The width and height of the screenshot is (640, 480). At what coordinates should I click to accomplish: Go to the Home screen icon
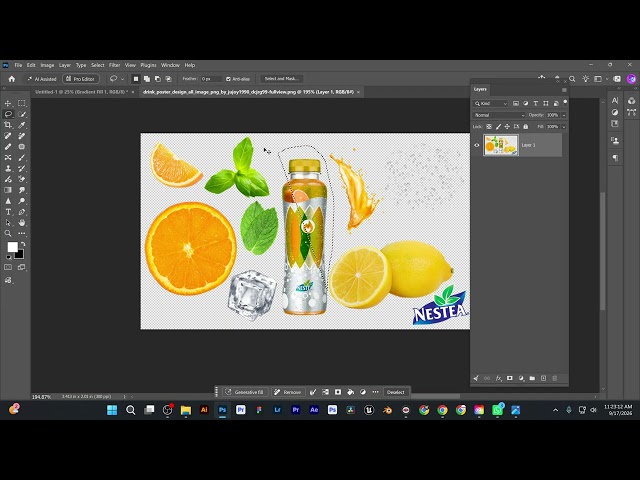[11, 79]
